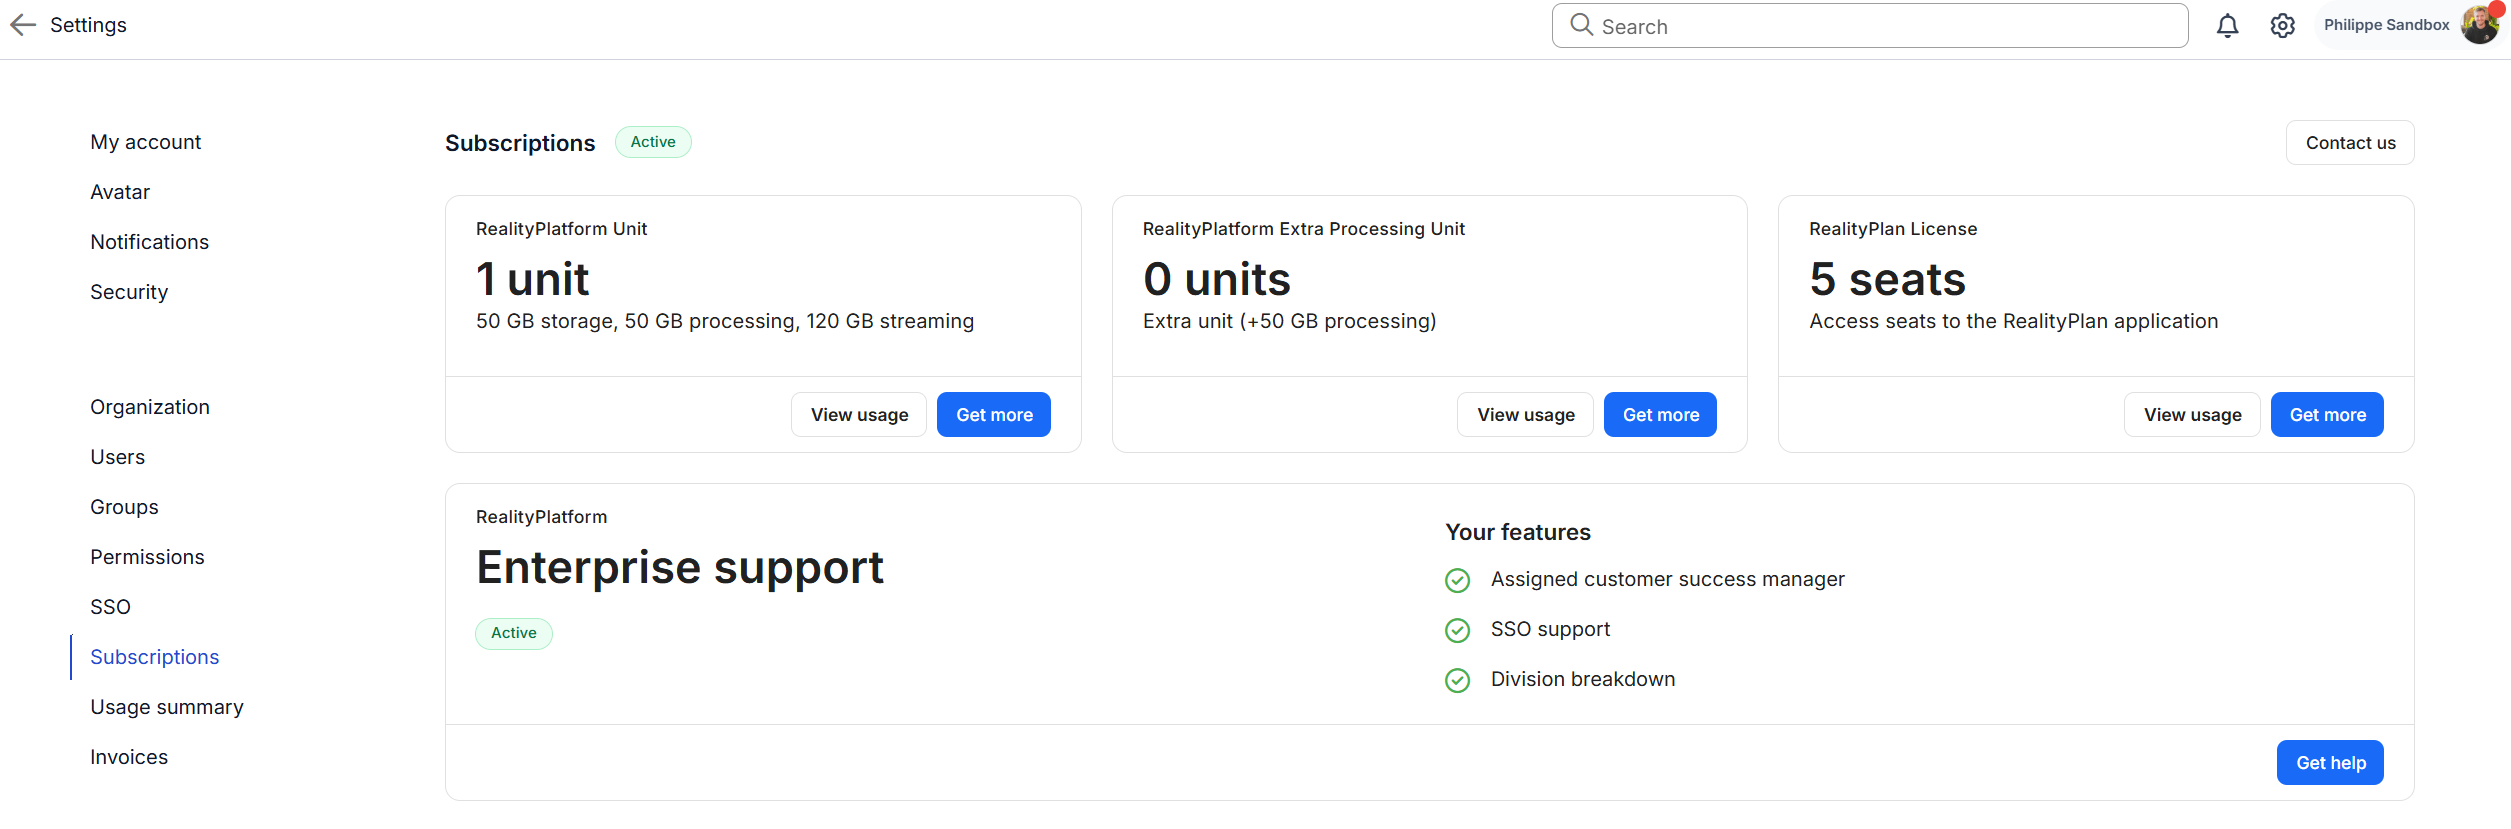
Task: Get more RealityPlan License seats
Action: (2327, 415)
